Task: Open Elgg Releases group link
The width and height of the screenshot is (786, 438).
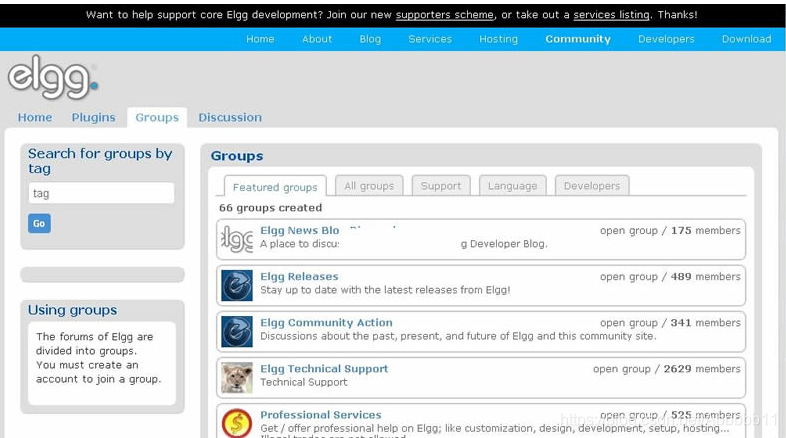Action: (x=299, y=277)
